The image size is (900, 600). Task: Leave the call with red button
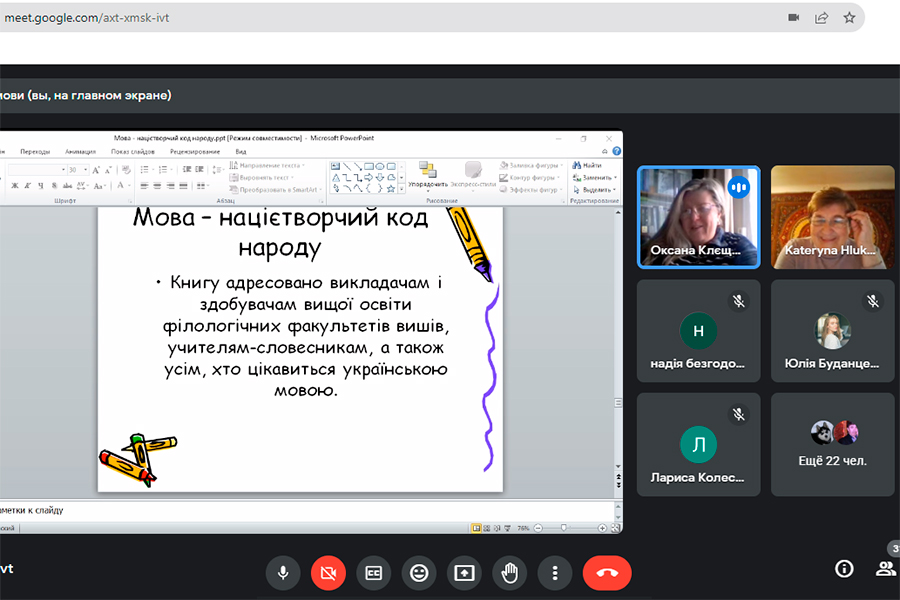pyautogui.click(x=607, y=573)
